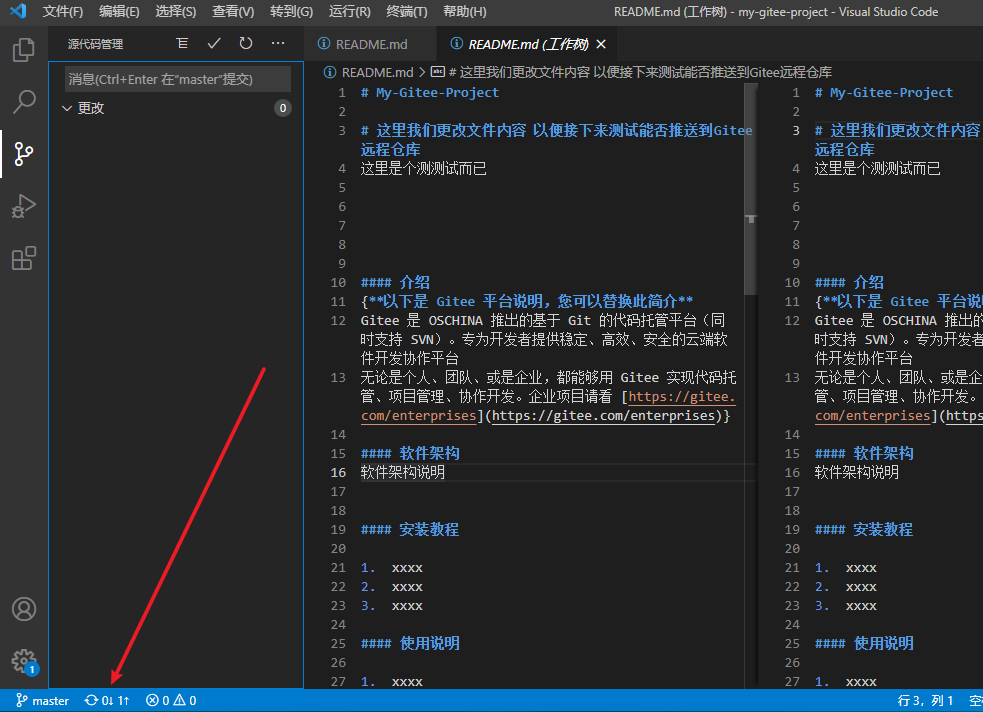
Task: Open the 运行(R) menu
Action: pos(350,11)
